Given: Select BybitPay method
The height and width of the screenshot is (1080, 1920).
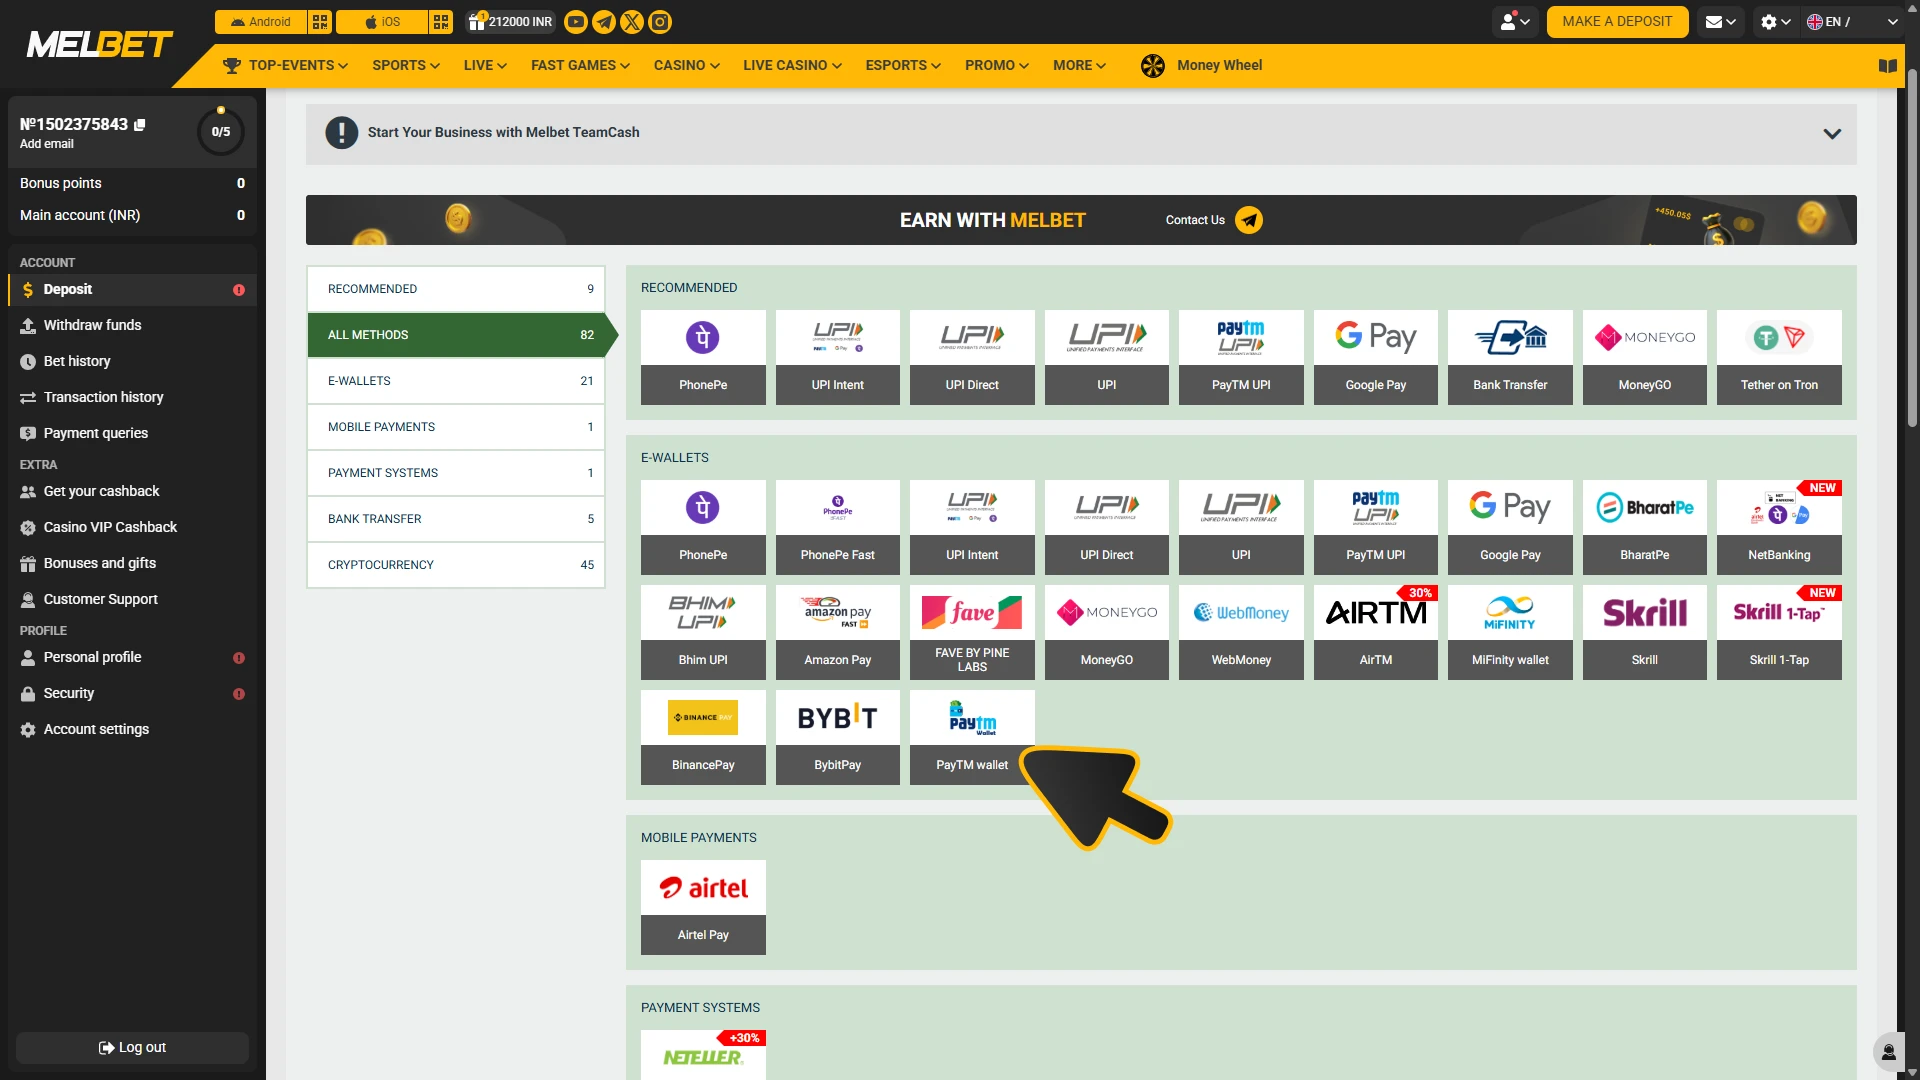Looking at the screenshot, I should coord(838,737).
